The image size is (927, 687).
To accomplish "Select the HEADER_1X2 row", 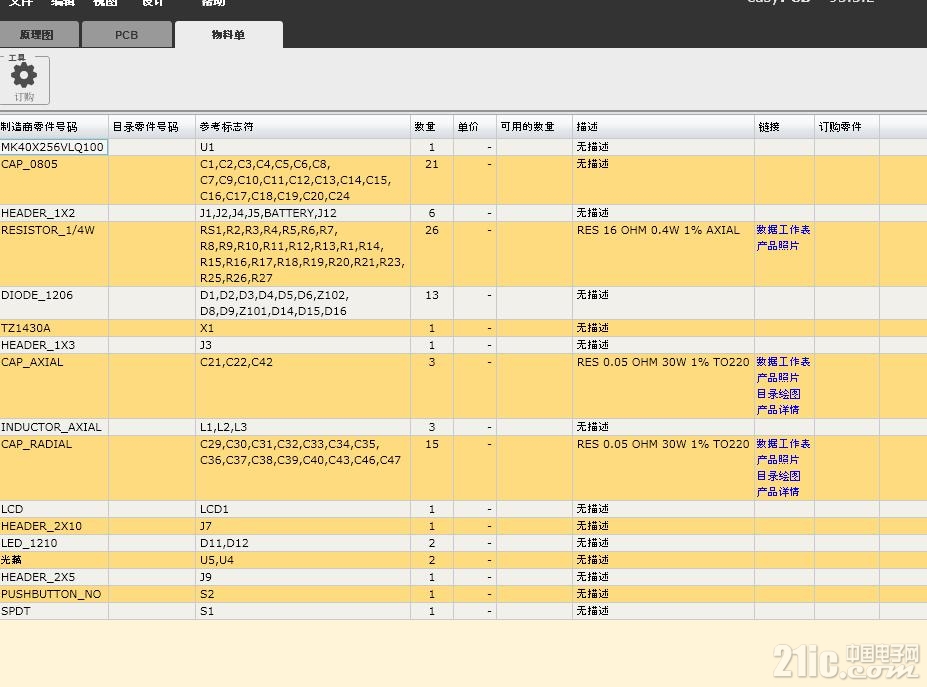I will (464, 213).
